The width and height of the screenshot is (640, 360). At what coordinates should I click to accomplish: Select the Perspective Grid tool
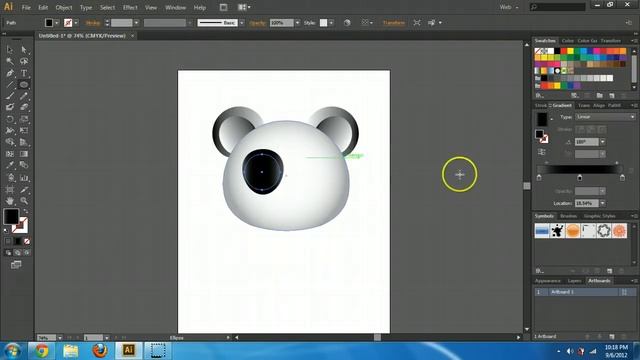24,142
